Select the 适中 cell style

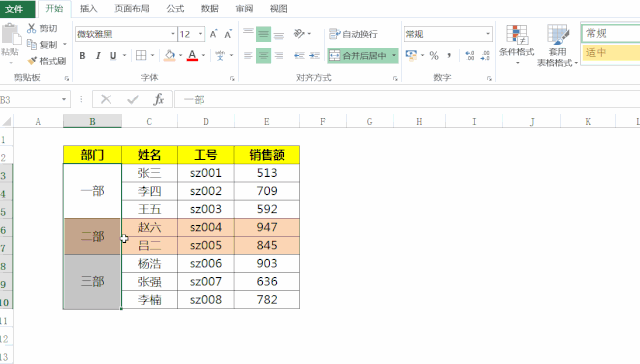611,52
